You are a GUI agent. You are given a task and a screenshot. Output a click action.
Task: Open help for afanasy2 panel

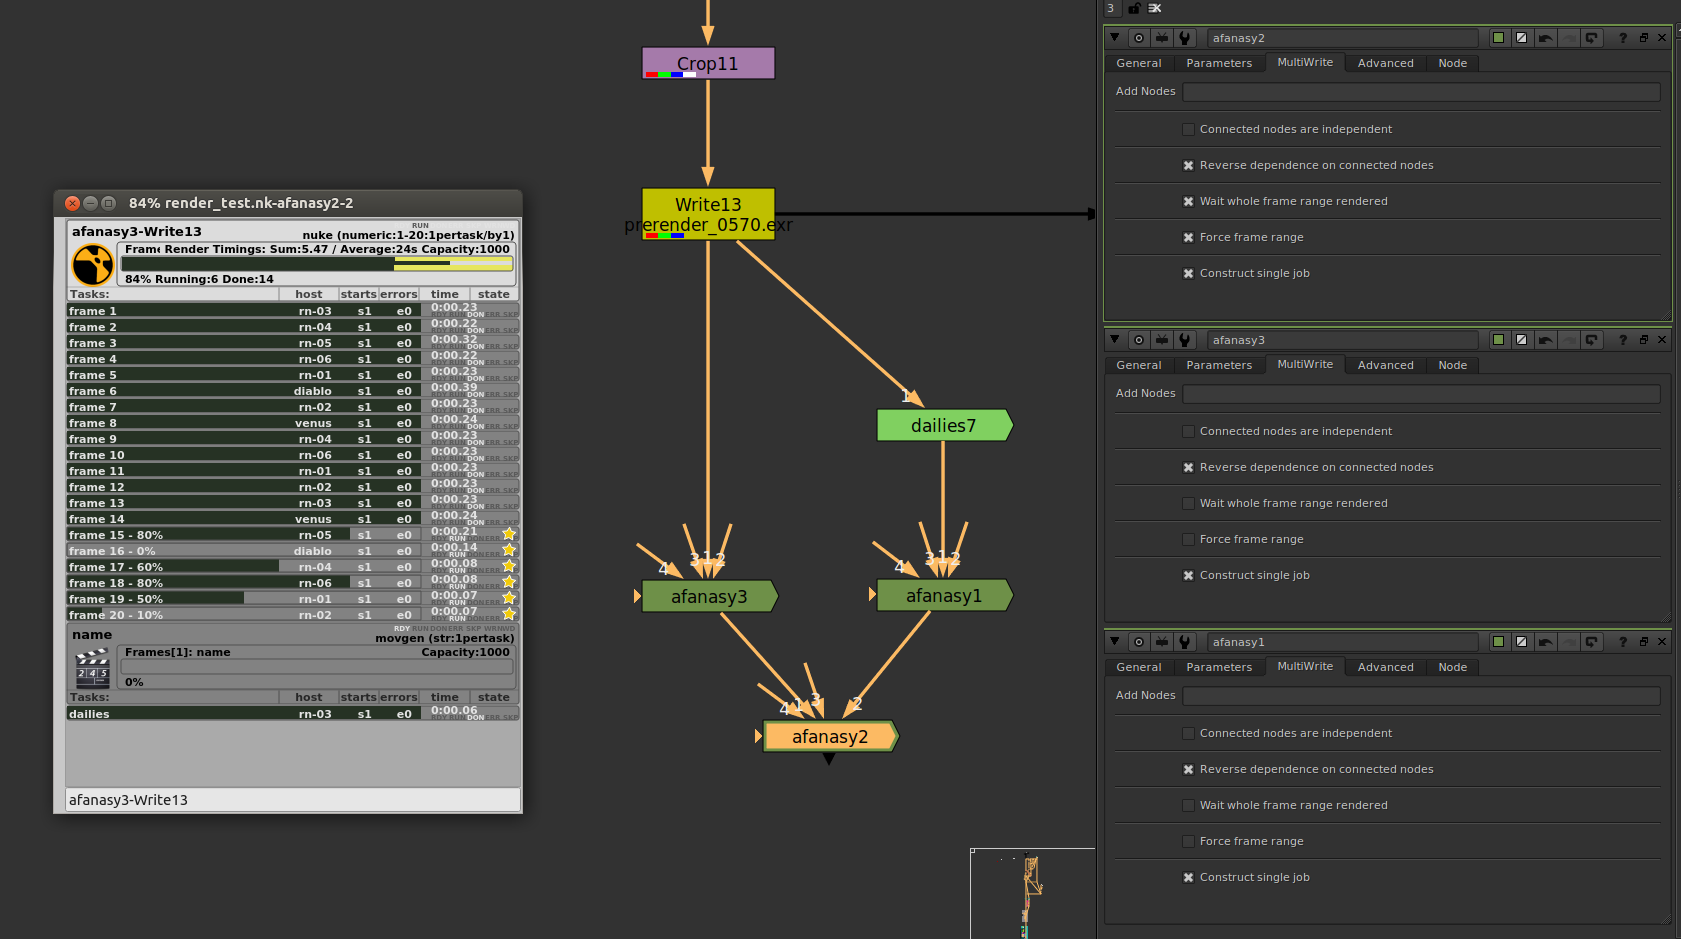point(1623,38)
